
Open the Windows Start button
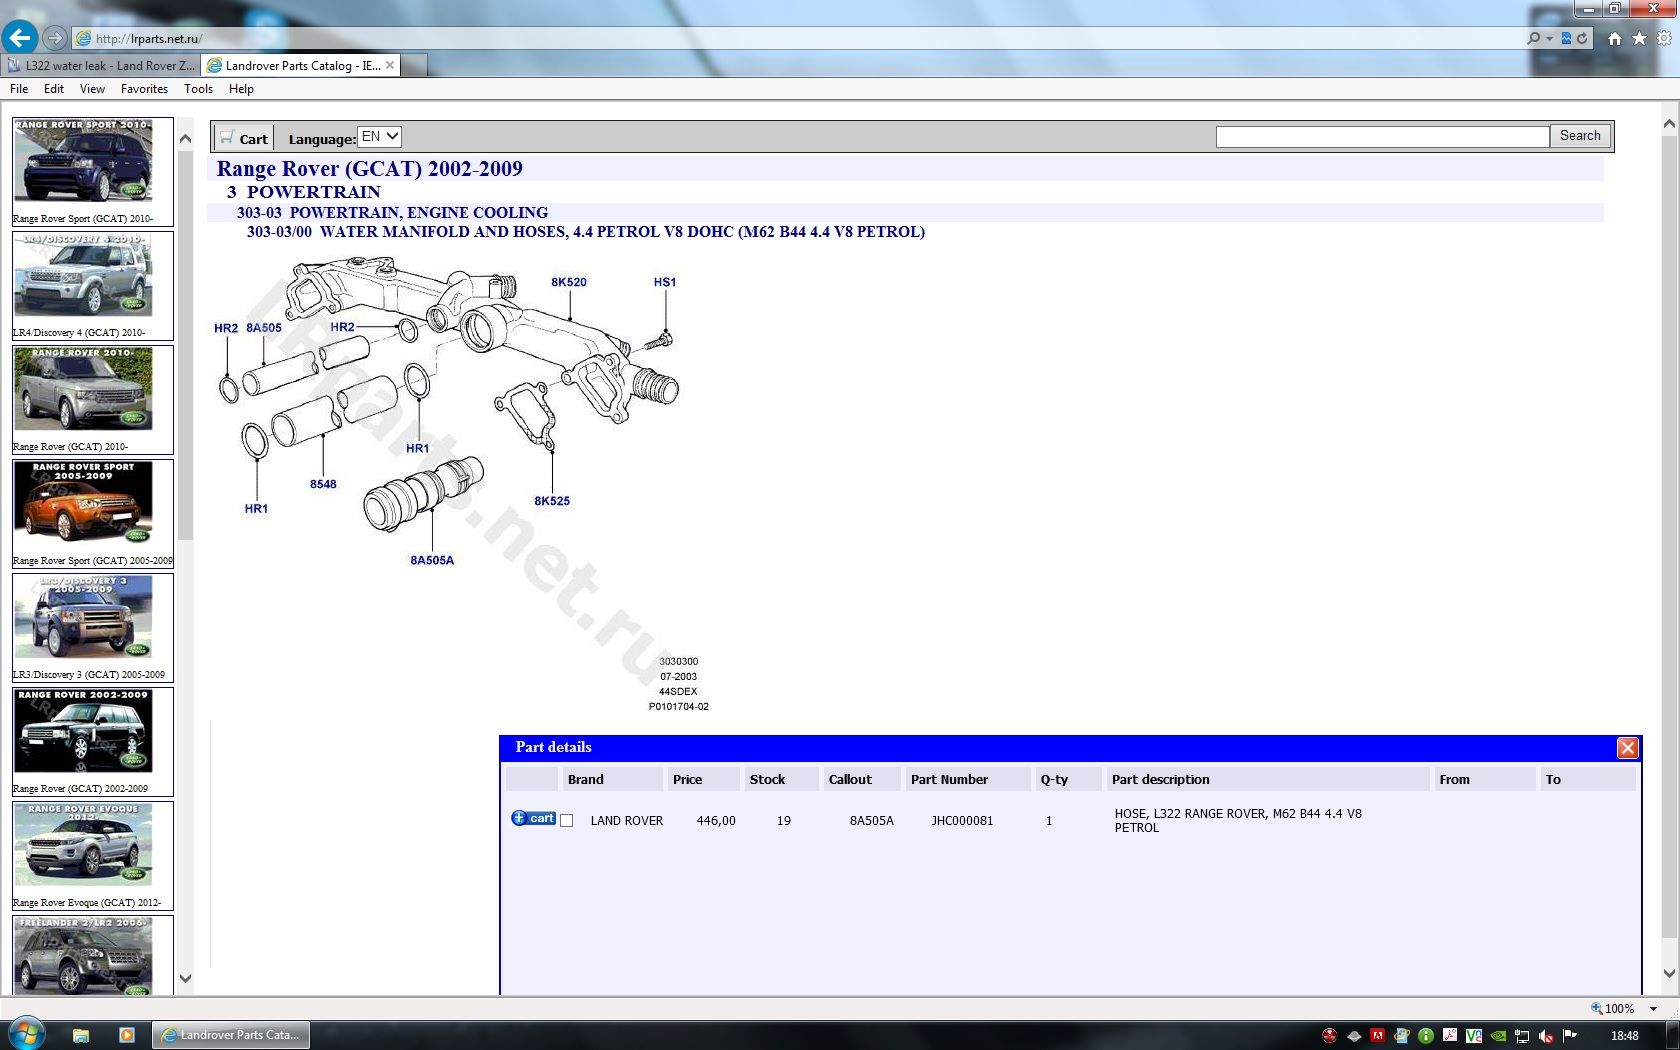click(x=25, y=1034)
